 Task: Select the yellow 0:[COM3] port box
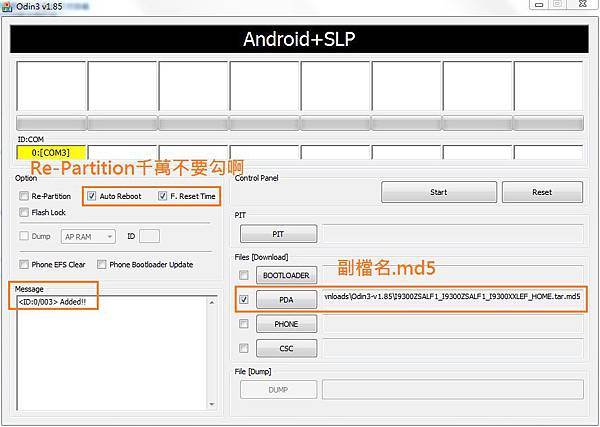pyautogui.click(x=51, y=153)
